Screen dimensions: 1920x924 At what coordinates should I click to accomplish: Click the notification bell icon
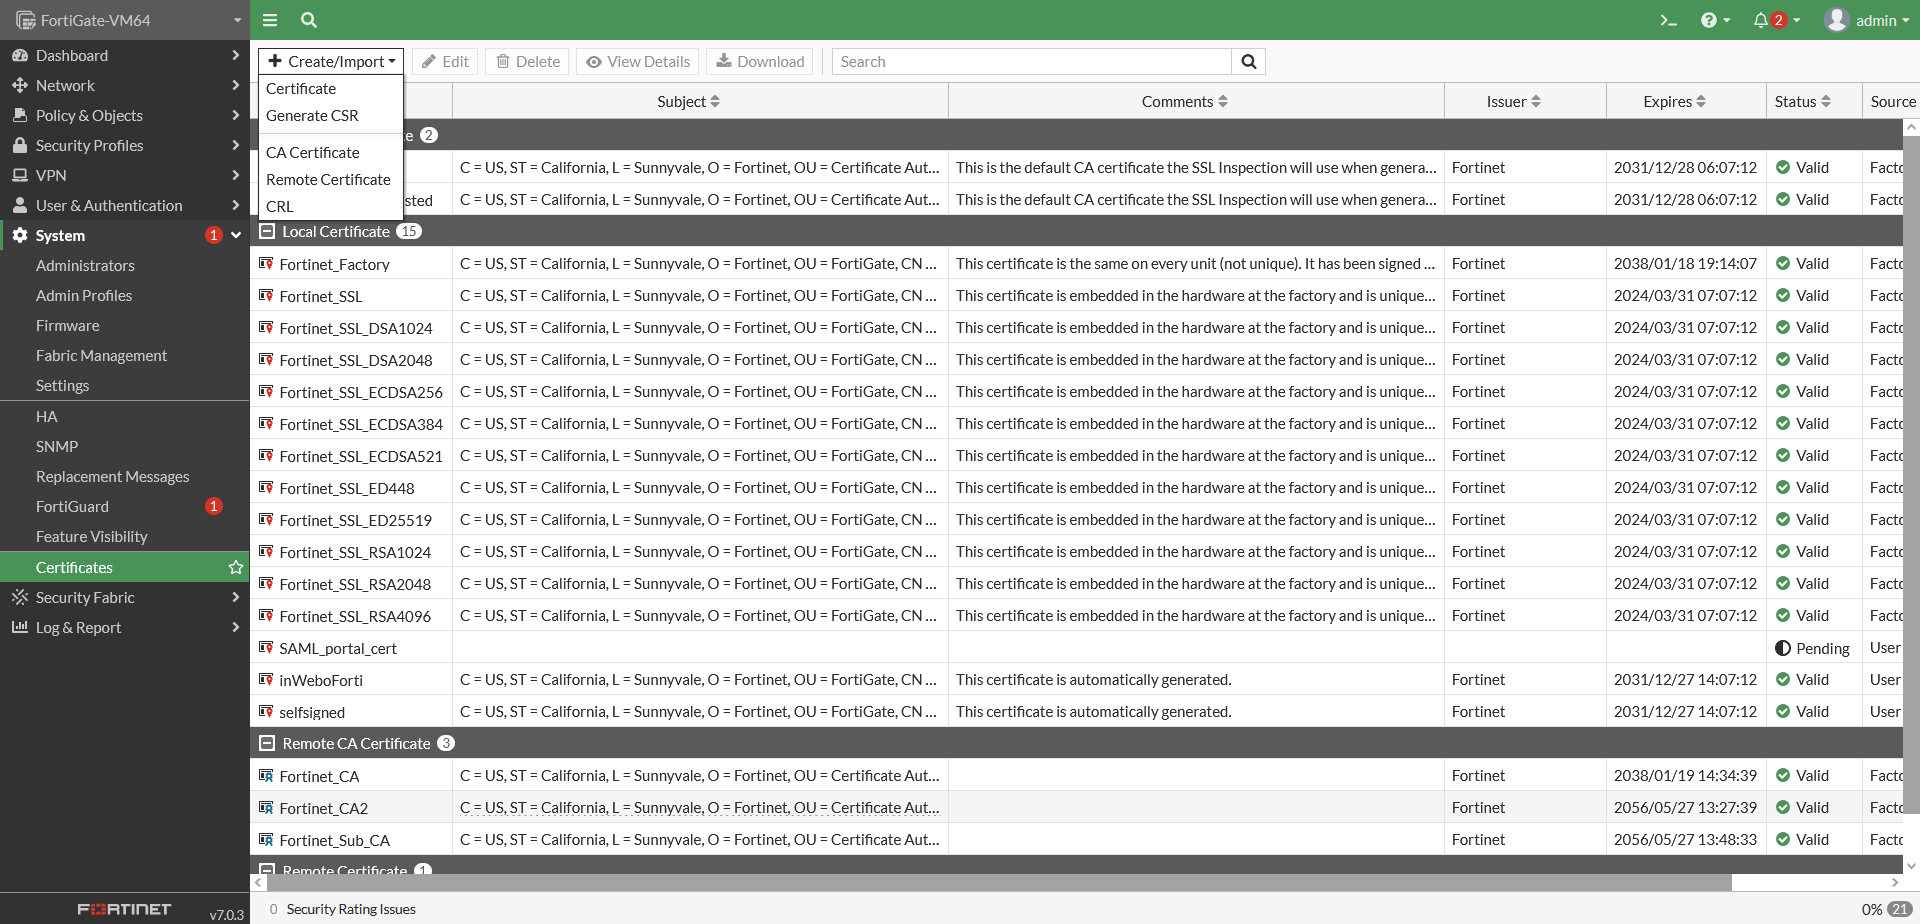[x=1761, y=20]
